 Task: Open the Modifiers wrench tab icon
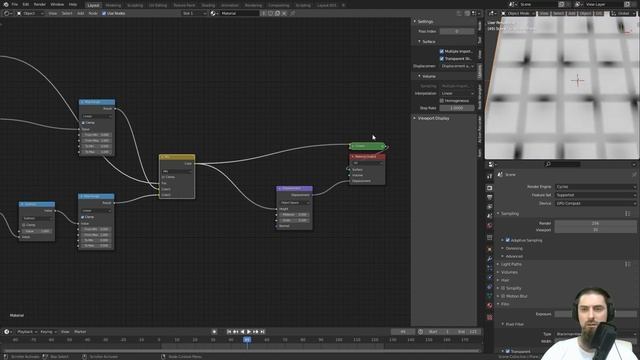pyautogui.click(x=489, y=259)
